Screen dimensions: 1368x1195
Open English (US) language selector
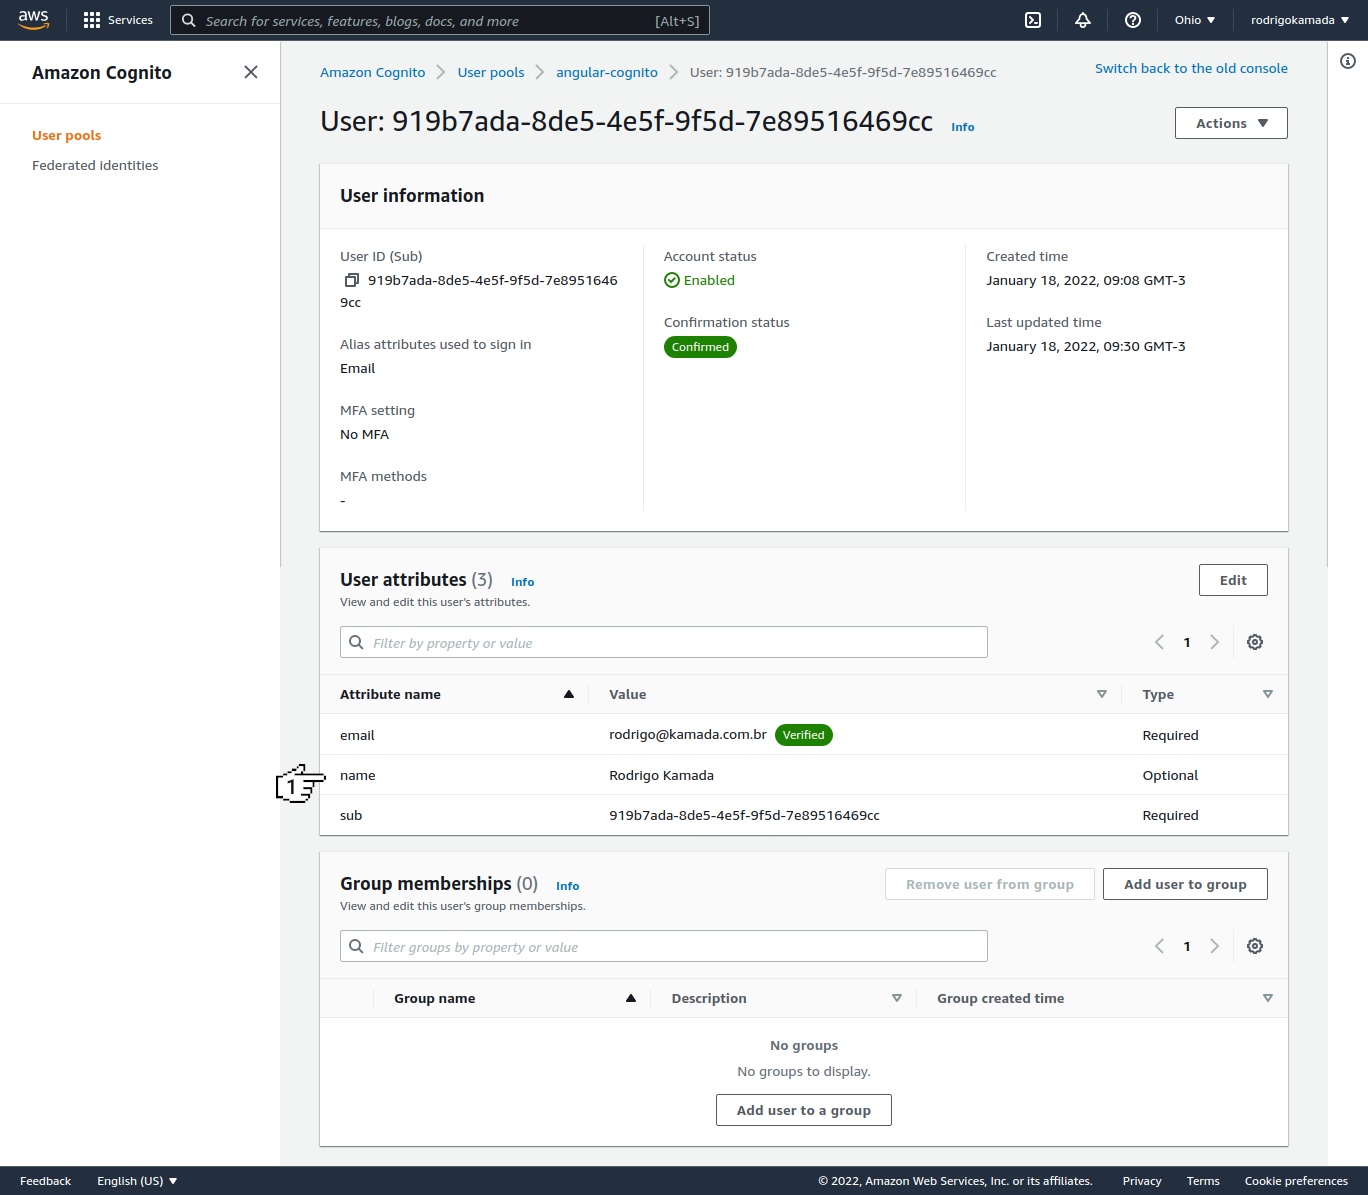(137, 1181)
